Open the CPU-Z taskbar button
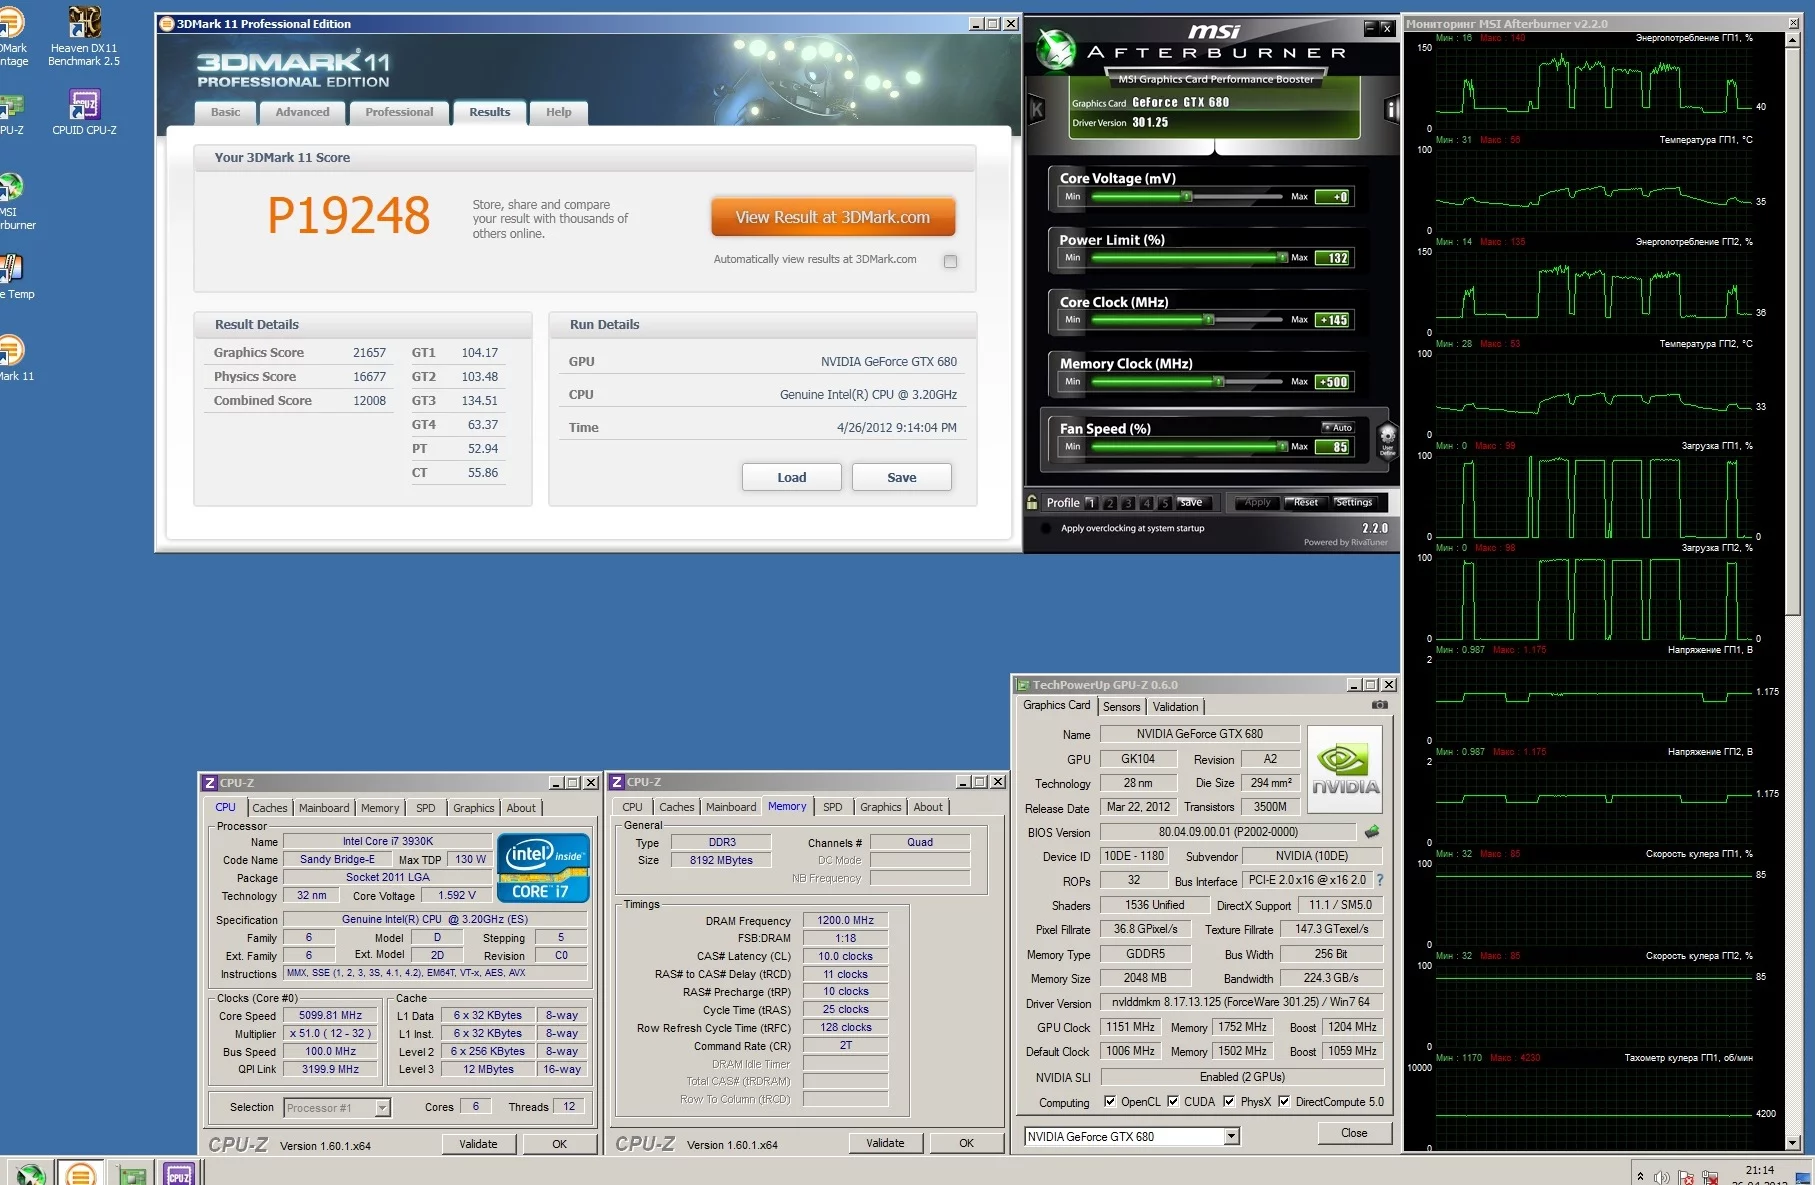 click(x=178, y=1174)
